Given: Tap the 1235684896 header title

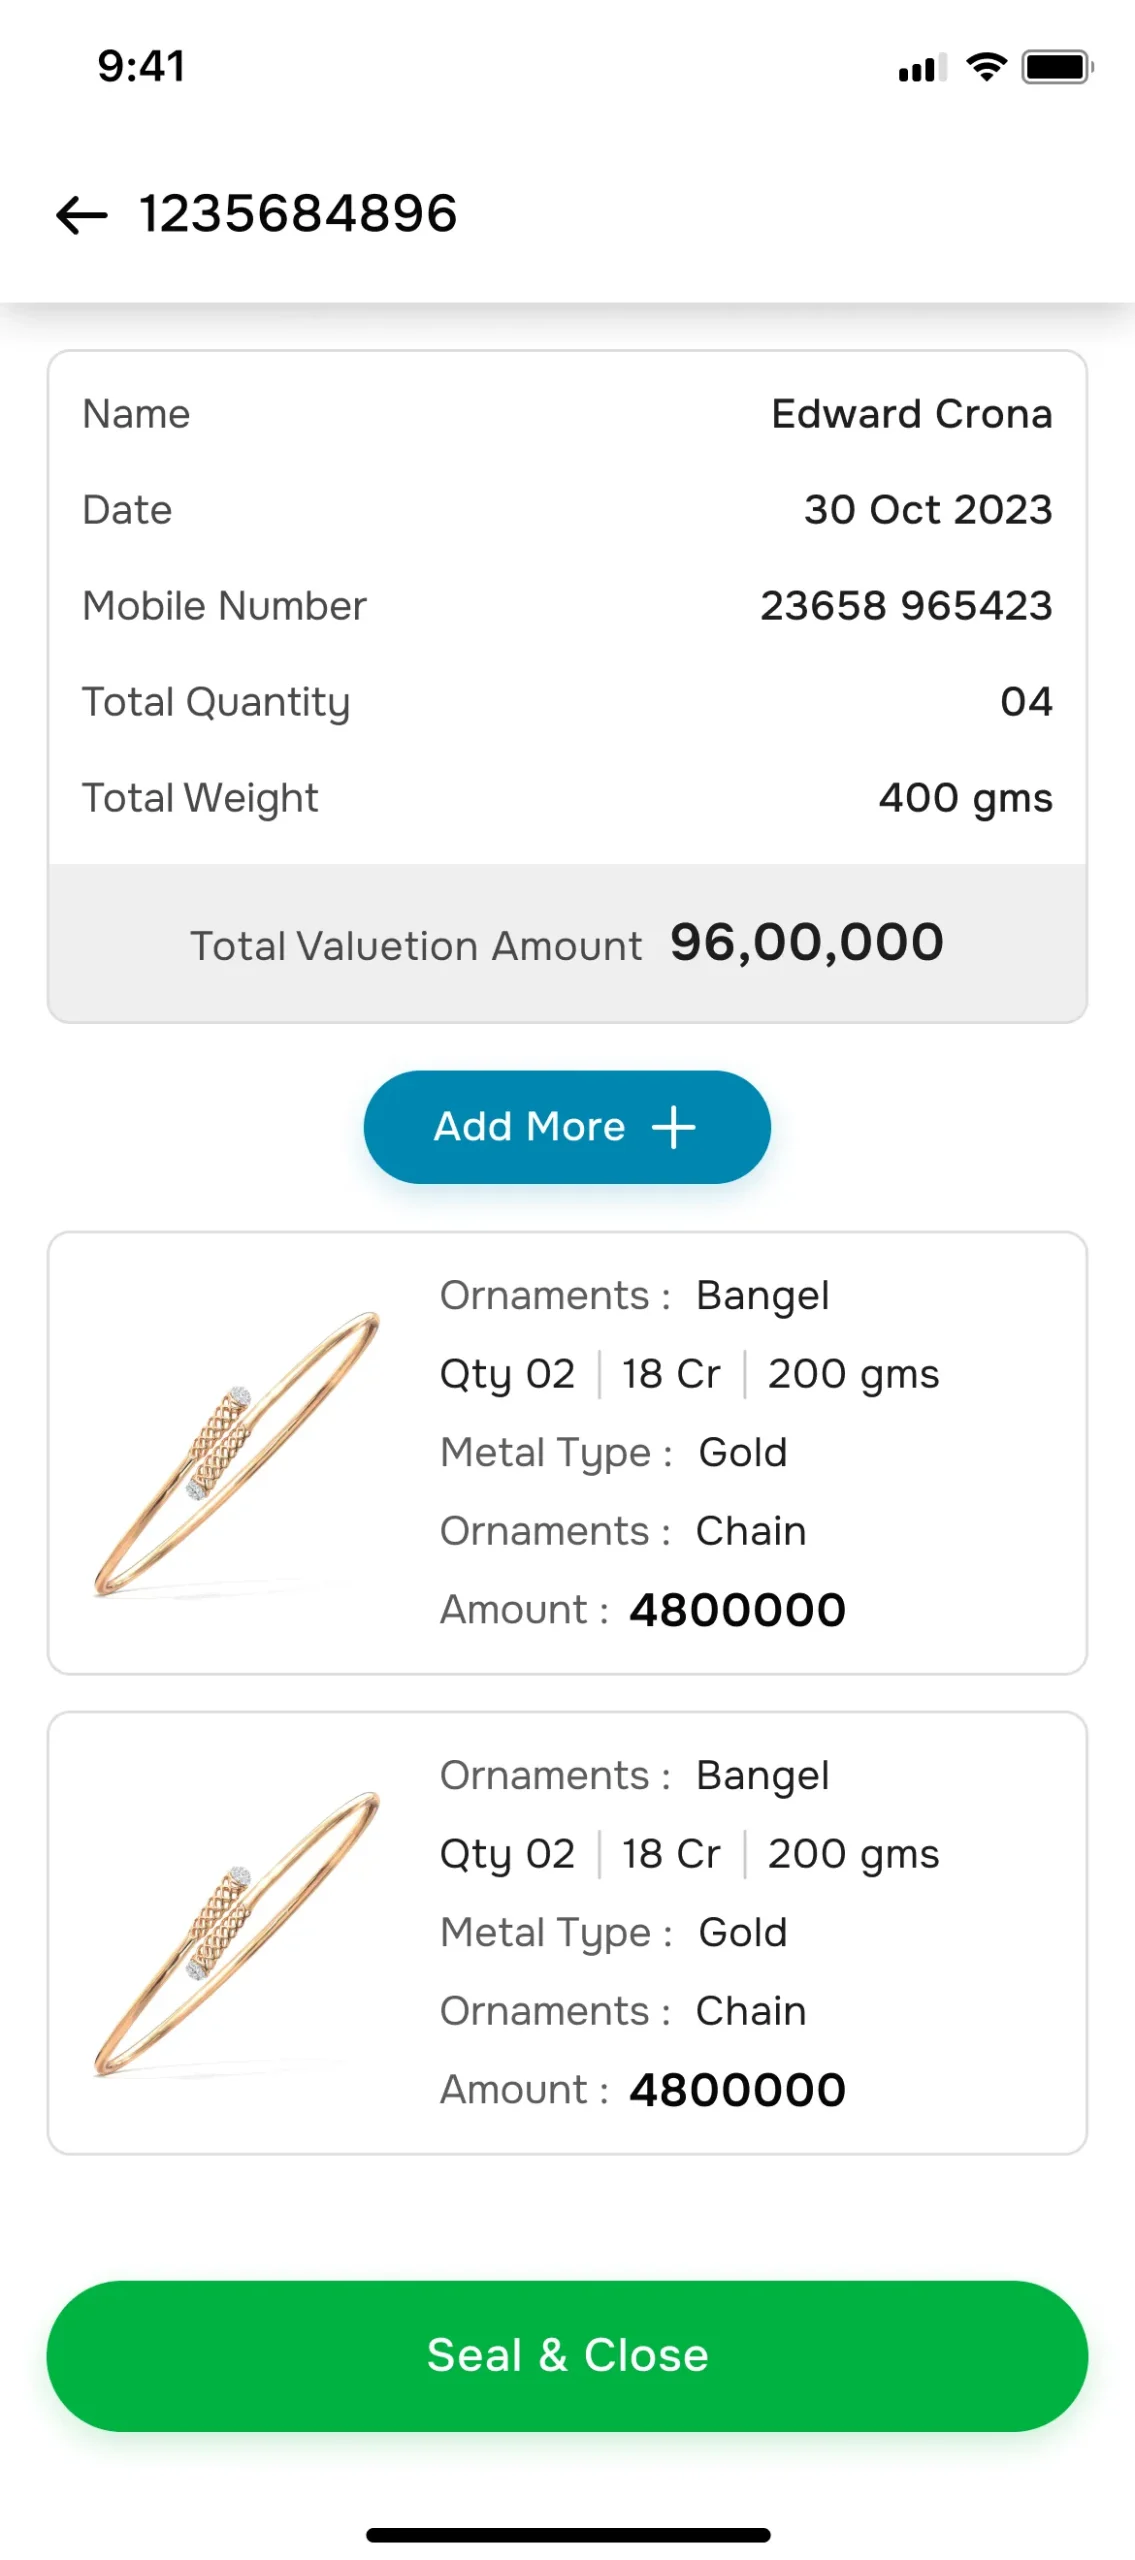Looking at the screenshot, I should (298, 214).
